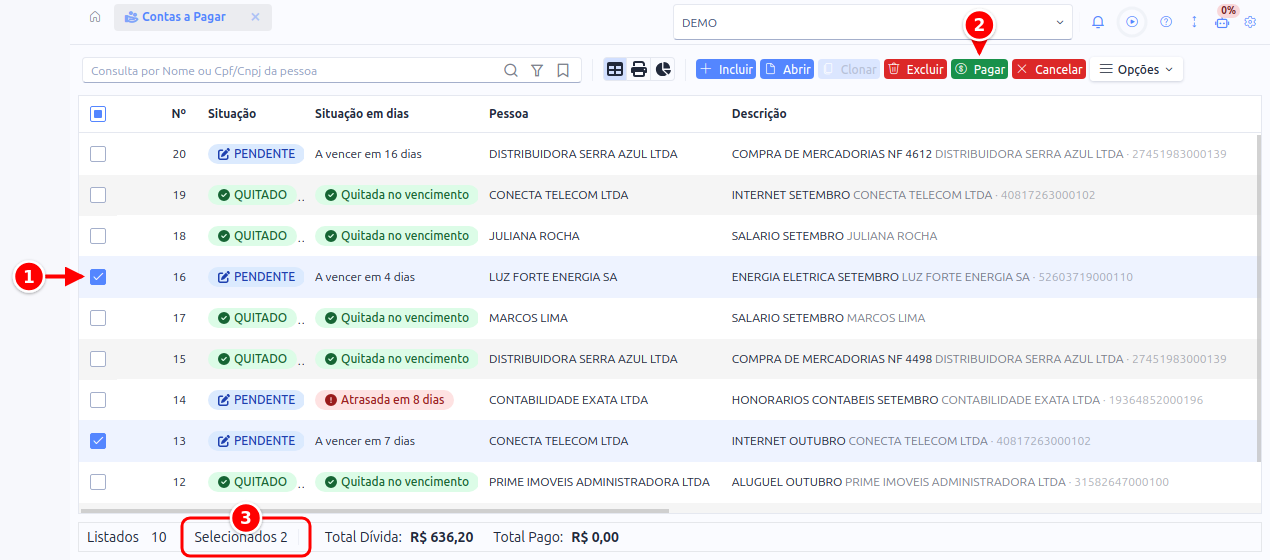Sort by the Pessoa column header

pos(508,114)
